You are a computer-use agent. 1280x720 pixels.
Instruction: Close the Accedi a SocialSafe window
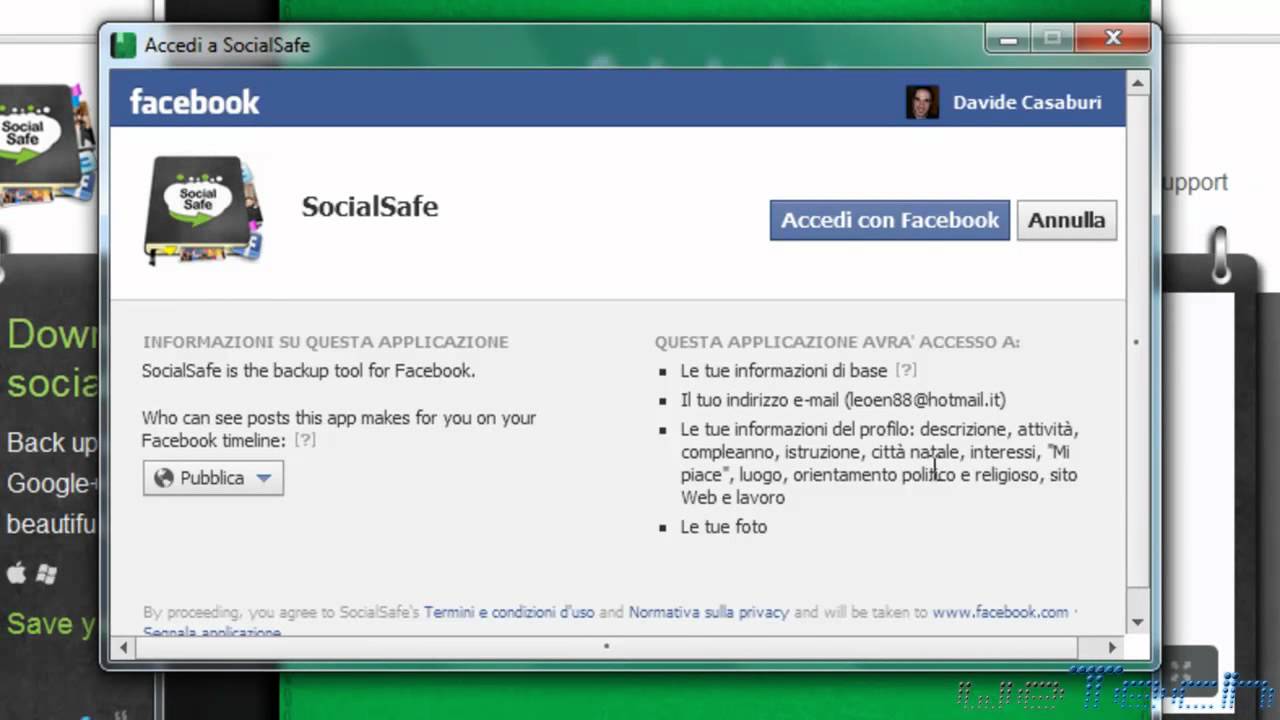tap(1114, 39)
